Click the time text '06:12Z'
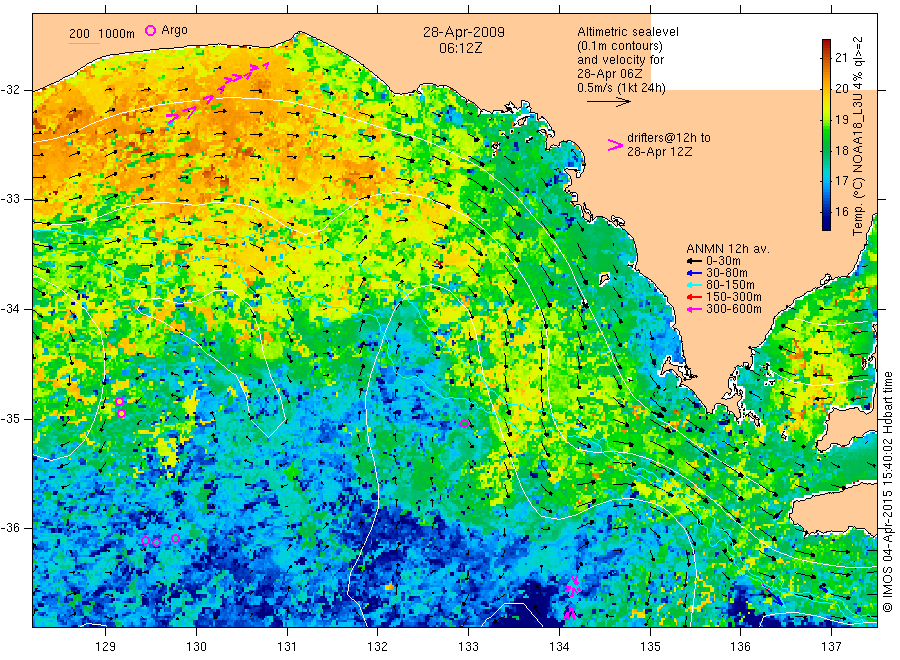The image size is (900, 660). pos(460,48)
